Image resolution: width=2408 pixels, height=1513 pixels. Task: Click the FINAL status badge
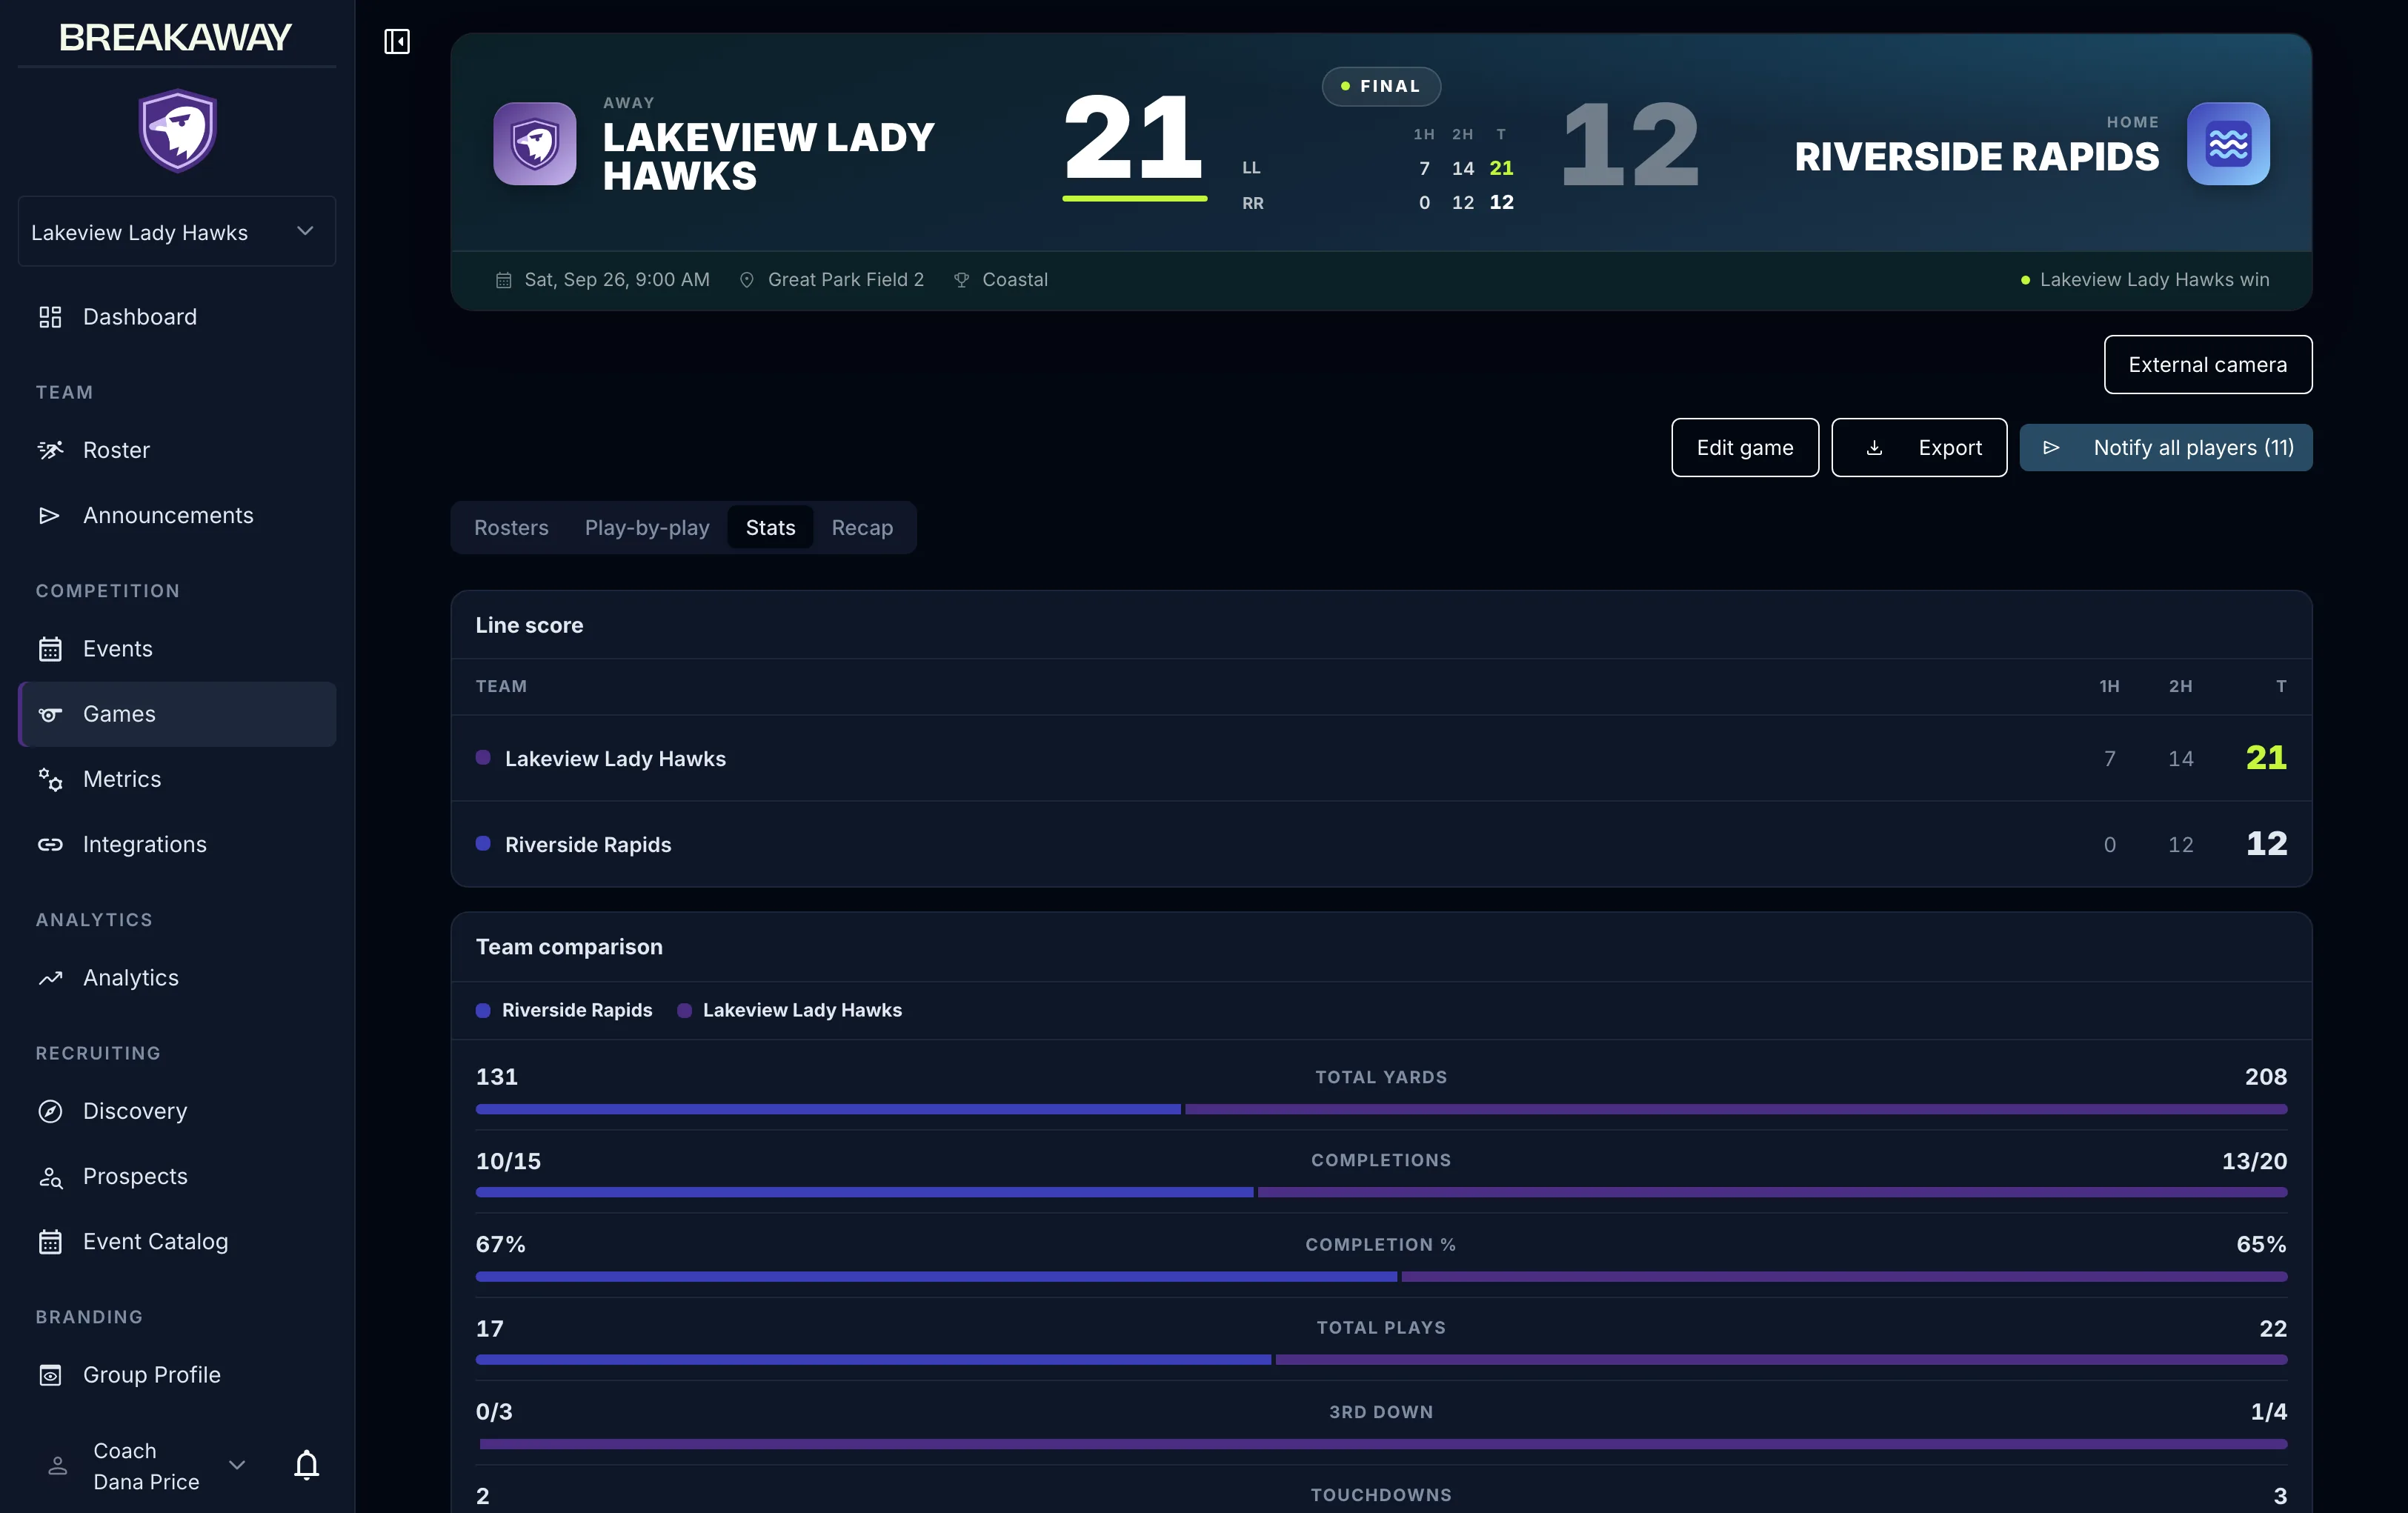click(1381, 86)
